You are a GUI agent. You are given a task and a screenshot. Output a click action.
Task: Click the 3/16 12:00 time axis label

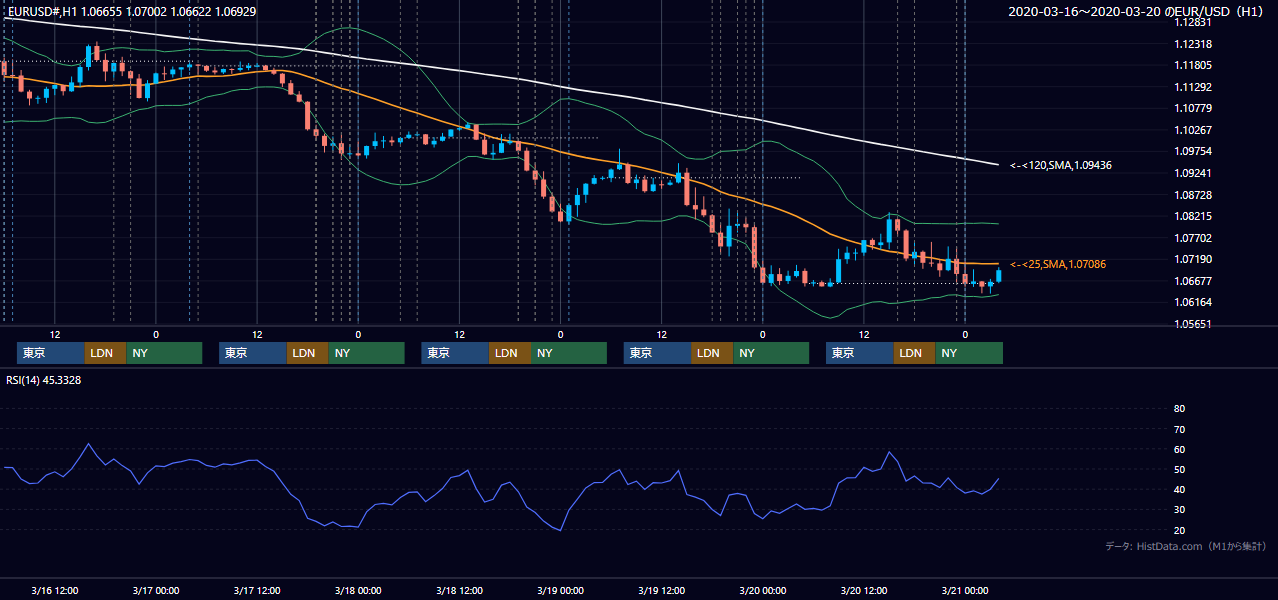(x=55, y=590)
